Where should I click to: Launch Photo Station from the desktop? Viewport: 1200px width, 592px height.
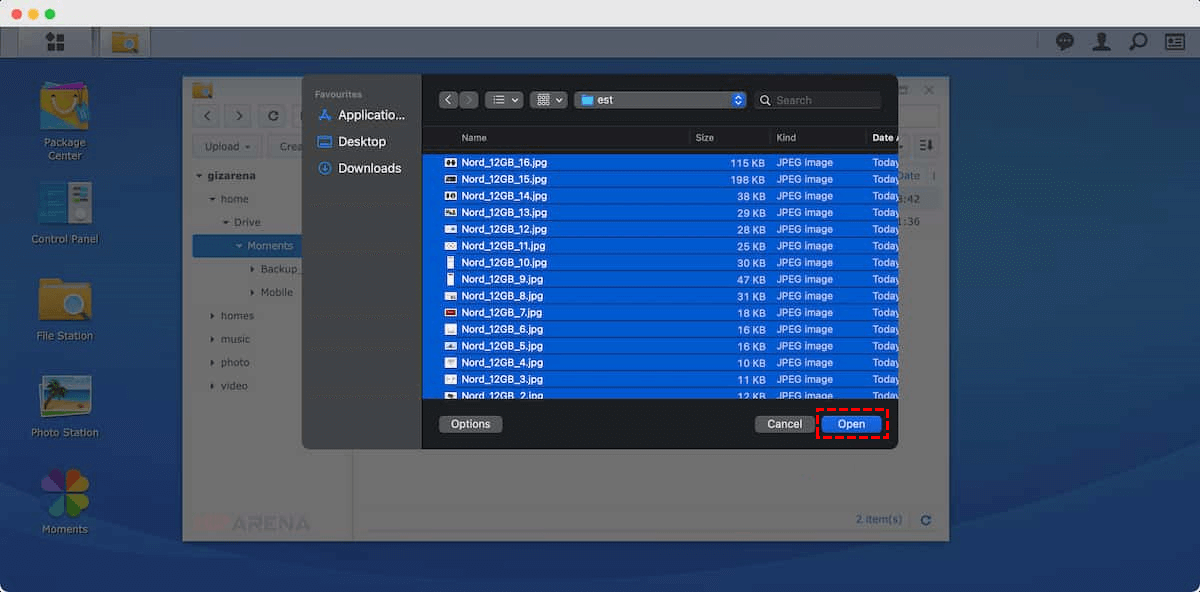click(x=64, y=406)
